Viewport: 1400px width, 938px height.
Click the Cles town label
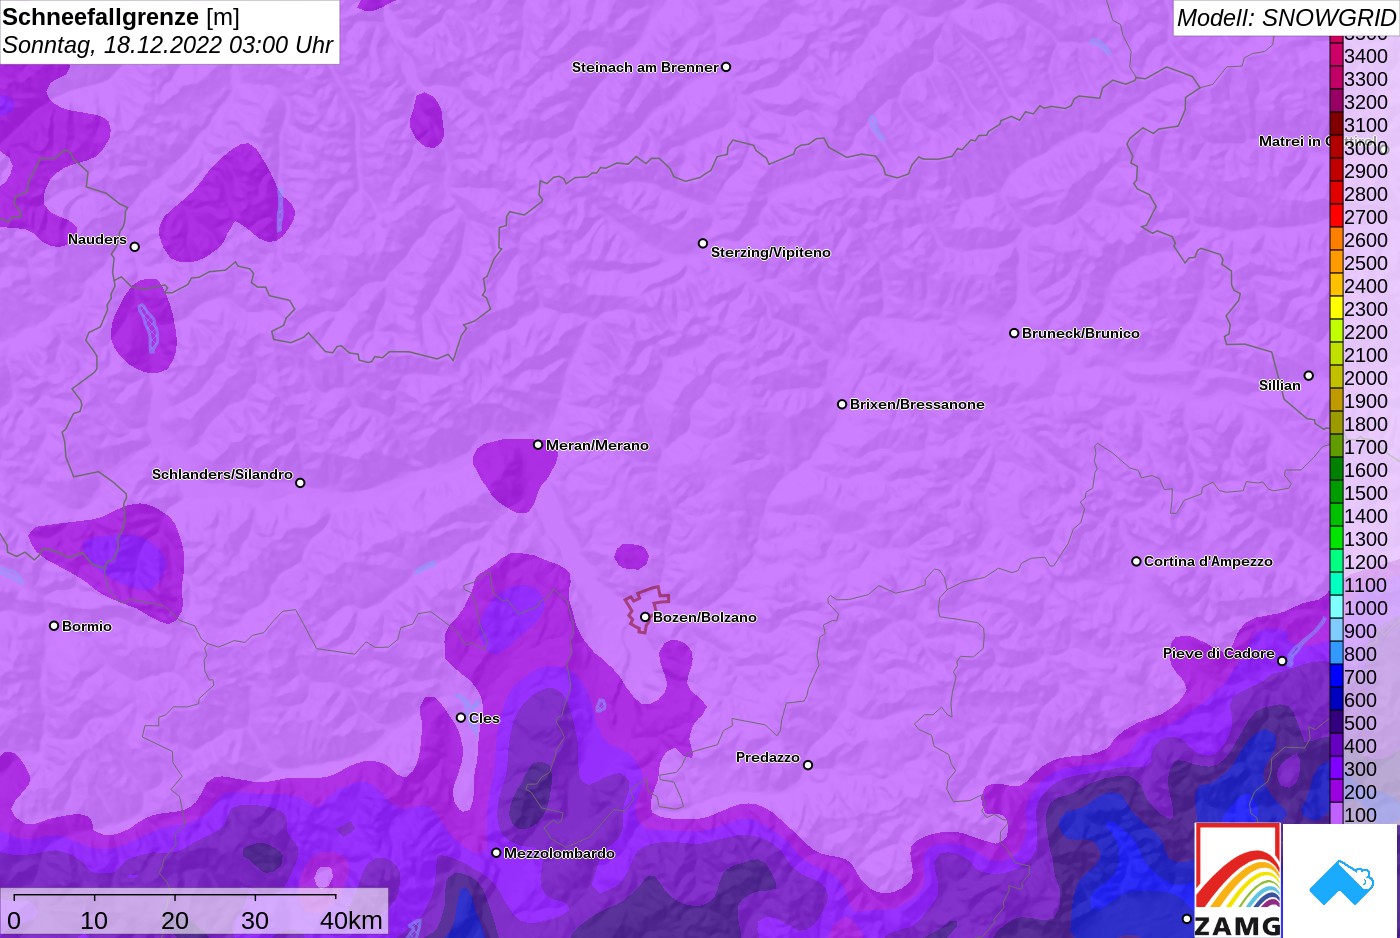pyautogui.click(x=484, y=718)
